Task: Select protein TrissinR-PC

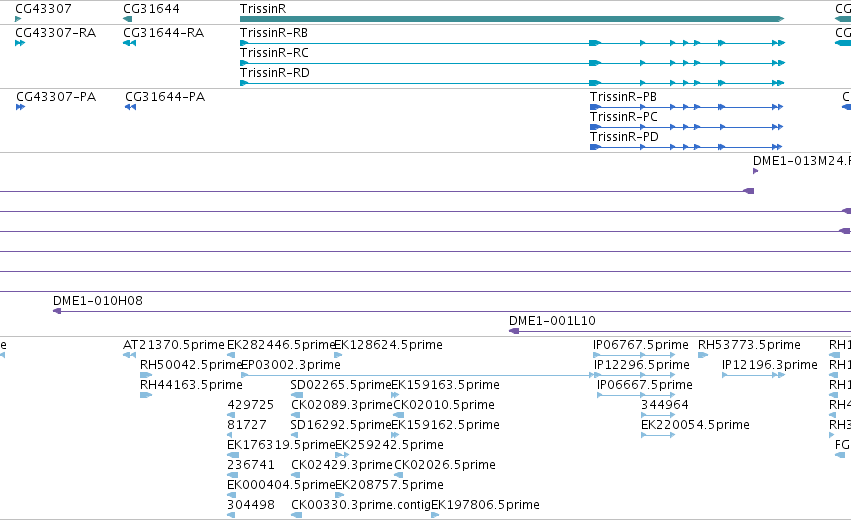Action: 624,117
